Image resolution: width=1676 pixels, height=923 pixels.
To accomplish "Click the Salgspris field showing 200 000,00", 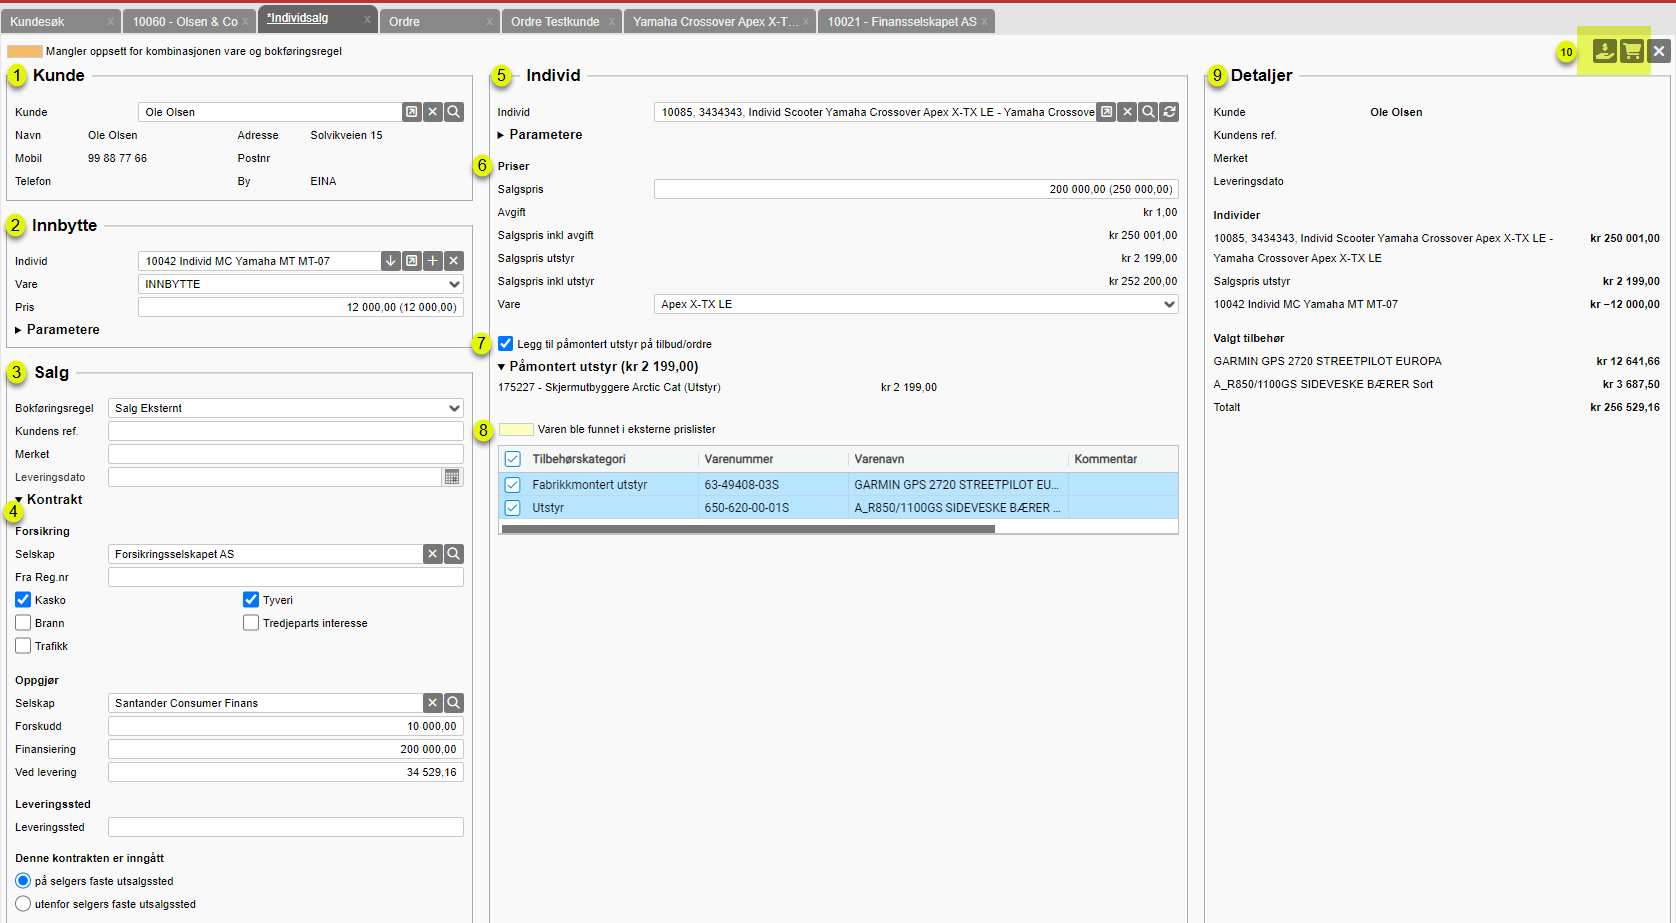I will click(x=916, y=189).
